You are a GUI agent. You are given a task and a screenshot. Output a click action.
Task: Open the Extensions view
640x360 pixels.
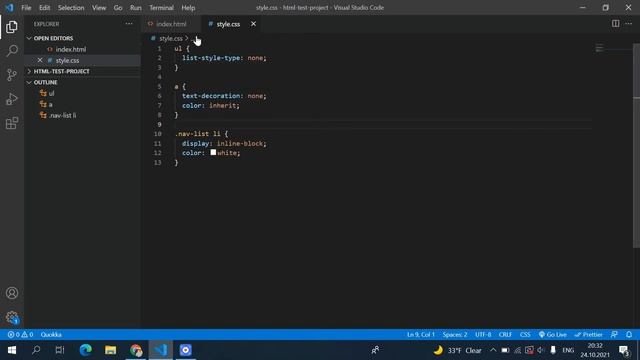pos(12,123)
